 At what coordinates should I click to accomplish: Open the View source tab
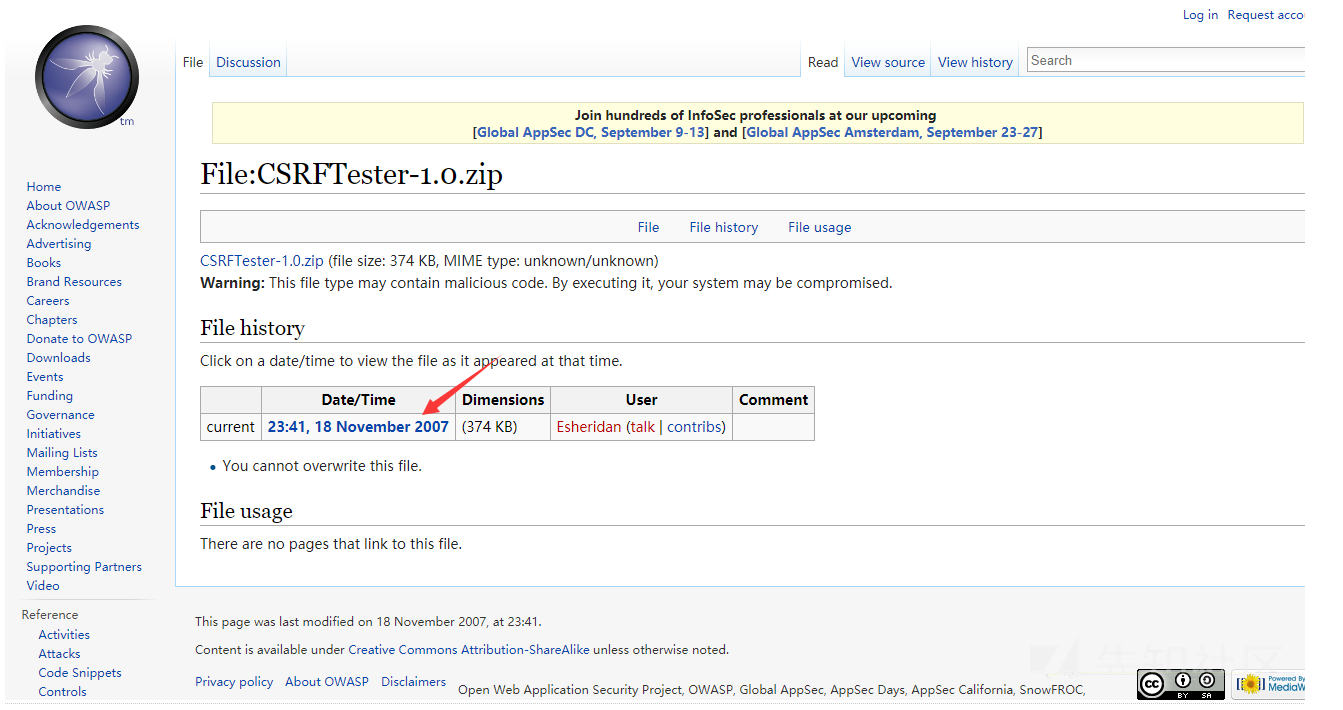coord(888,62)
